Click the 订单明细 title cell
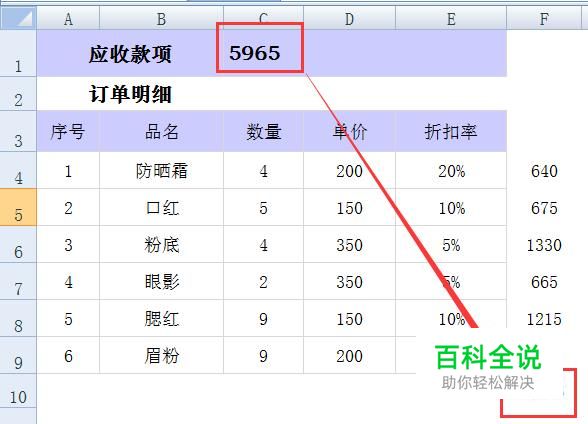The width and height of the screenshot is (588, 424). click(x=130, y=94)
